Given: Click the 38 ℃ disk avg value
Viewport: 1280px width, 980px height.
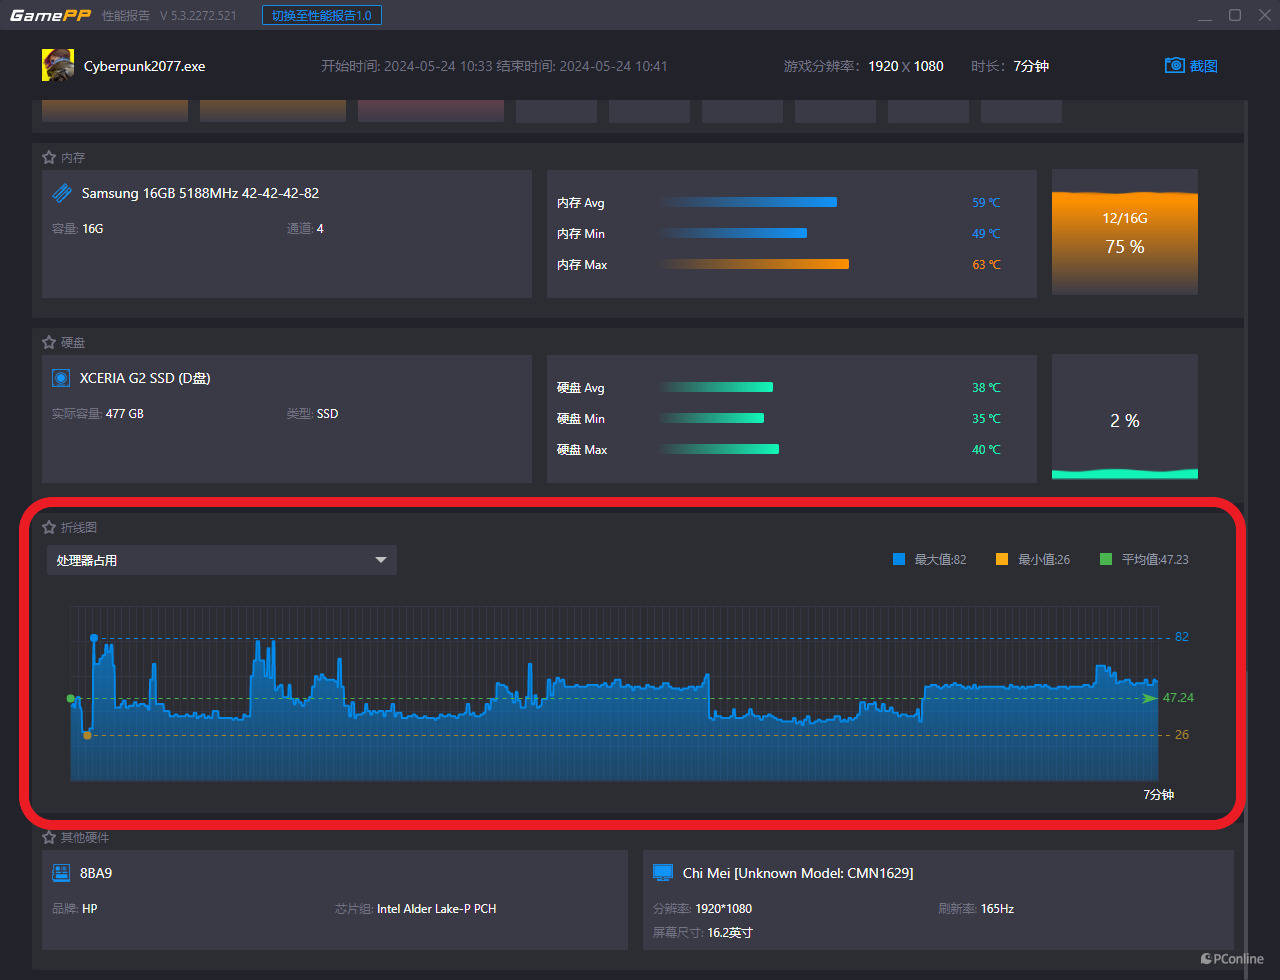Looking at the screenshot, I should pos(986,388).
